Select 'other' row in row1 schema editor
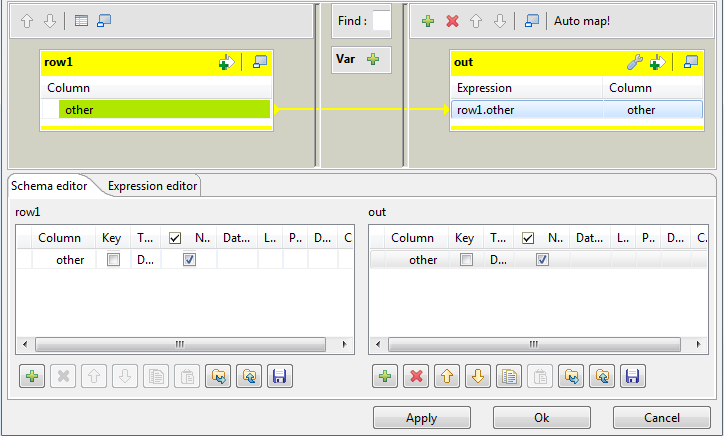This screenshot has height=436, width=724. 185,260
